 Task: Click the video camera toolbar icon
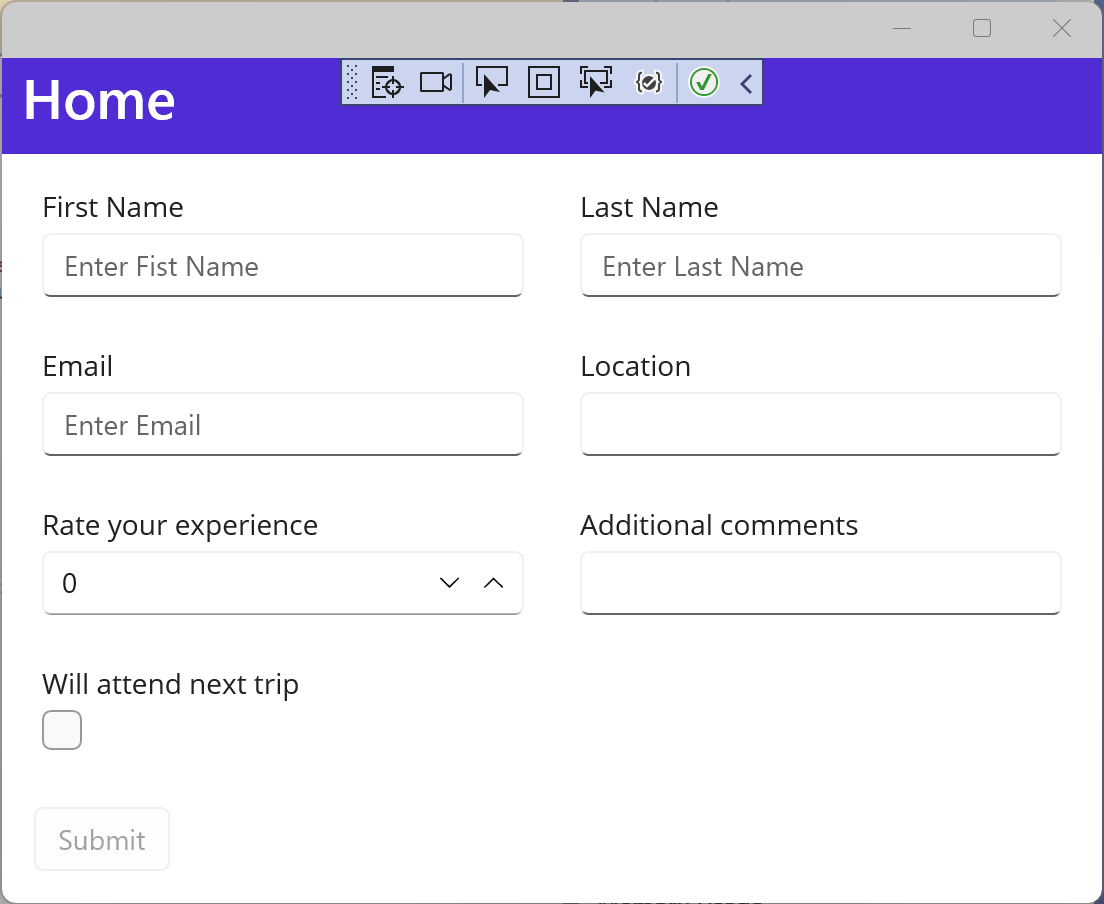(436, 82)
